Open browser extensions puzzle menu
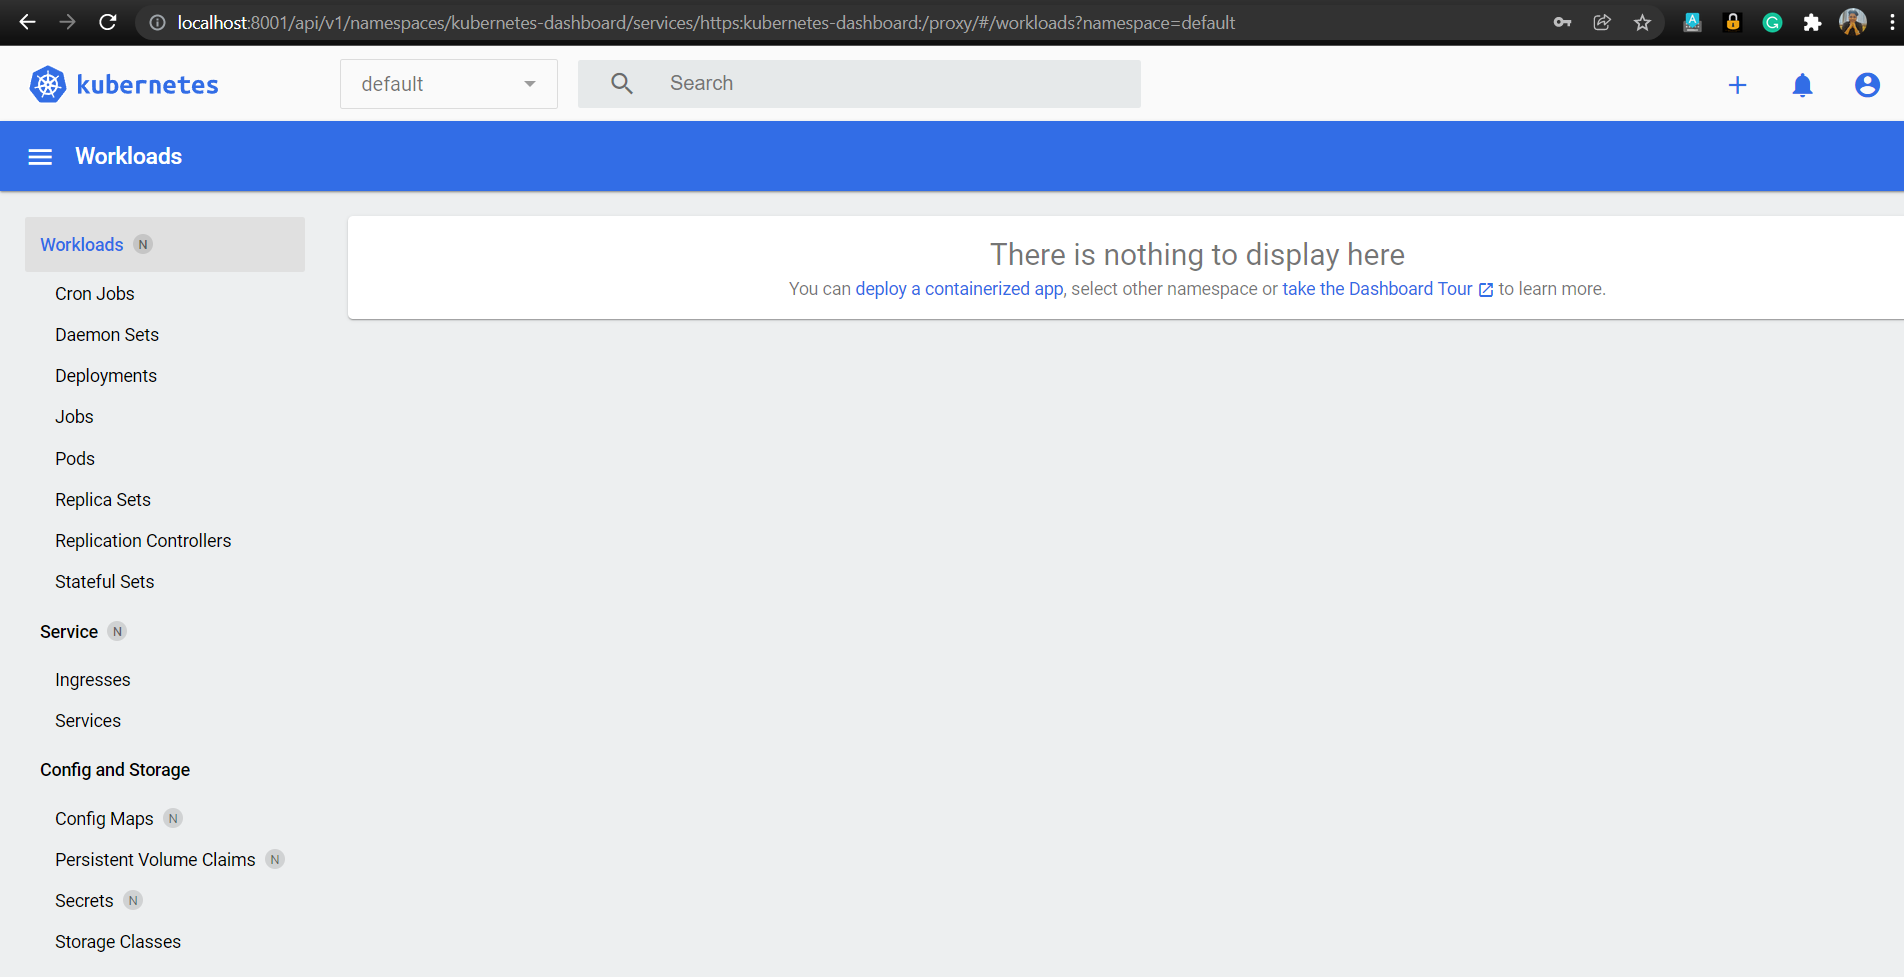Viewport: 1904px width, 977px height. coord(1812,22)
